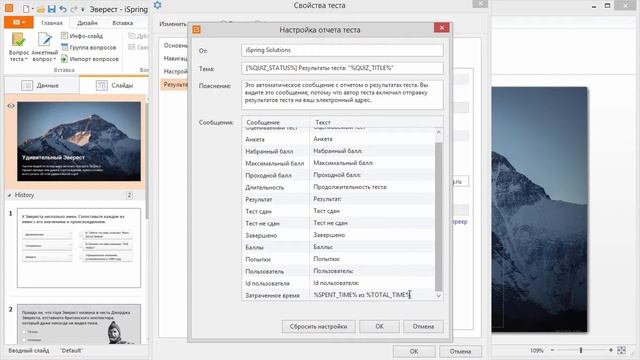Switch to the Данные view tab
This screenshot has width=640, height=360.
click(42, 85)
